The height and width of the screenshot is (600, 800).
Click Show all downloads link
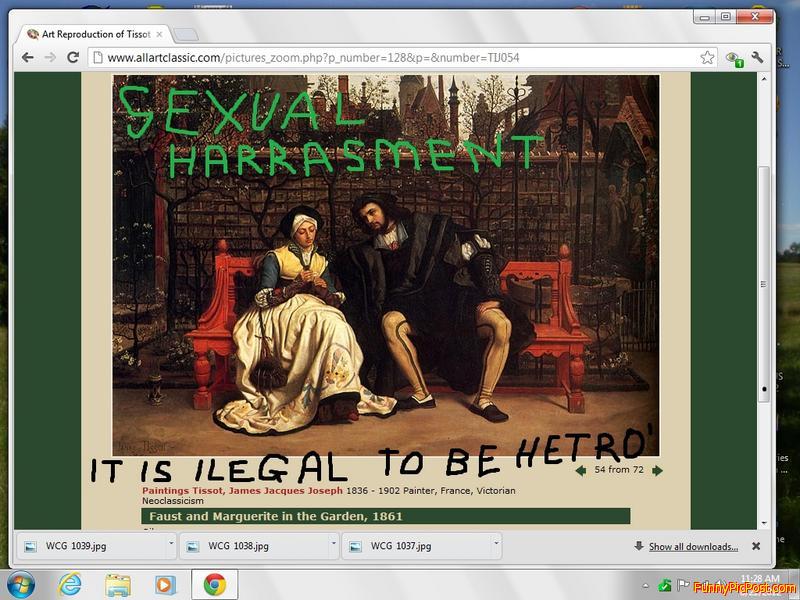coord(693,547)
